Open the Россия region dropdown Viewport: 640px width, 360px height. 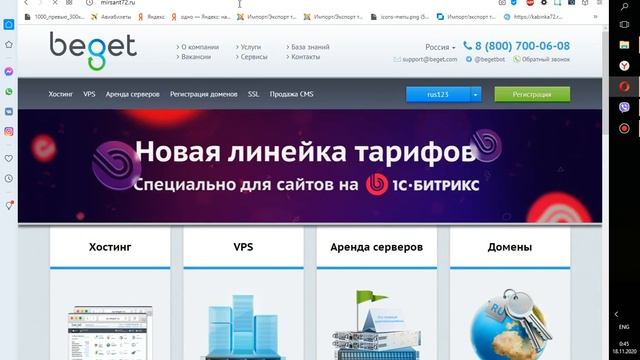pos(440,47)
